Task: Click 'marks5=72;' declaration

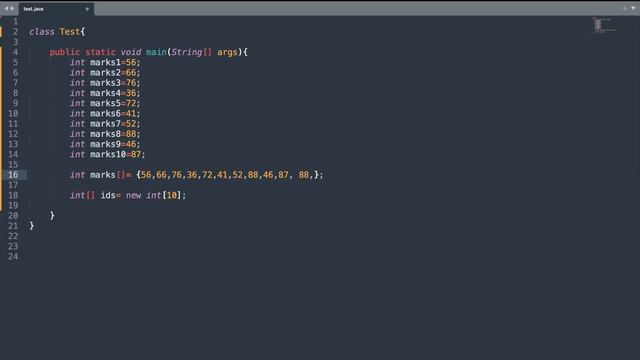Action: tap(115, 103)
